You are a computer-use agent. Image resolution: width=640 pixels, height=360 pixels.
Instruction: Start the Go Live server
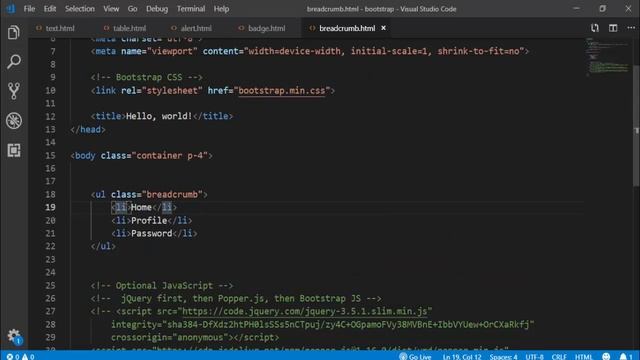coord(415,356)
